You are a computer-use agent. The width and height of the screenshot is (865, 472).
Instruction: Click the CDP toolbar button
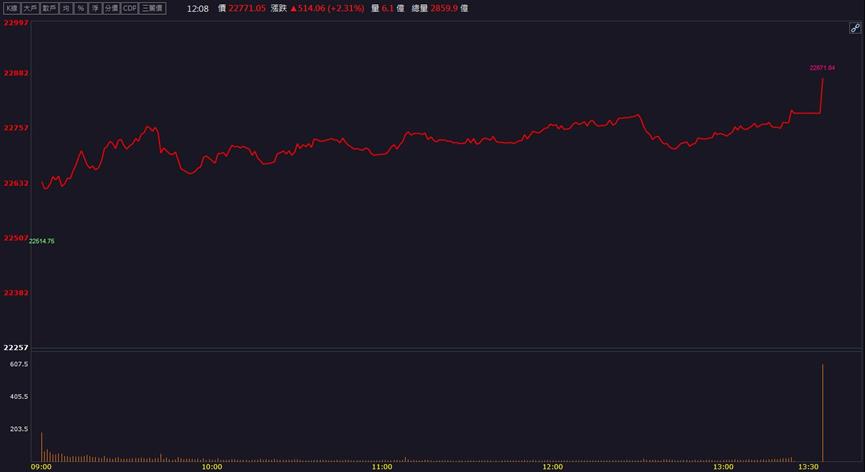[x=130, y=8]
